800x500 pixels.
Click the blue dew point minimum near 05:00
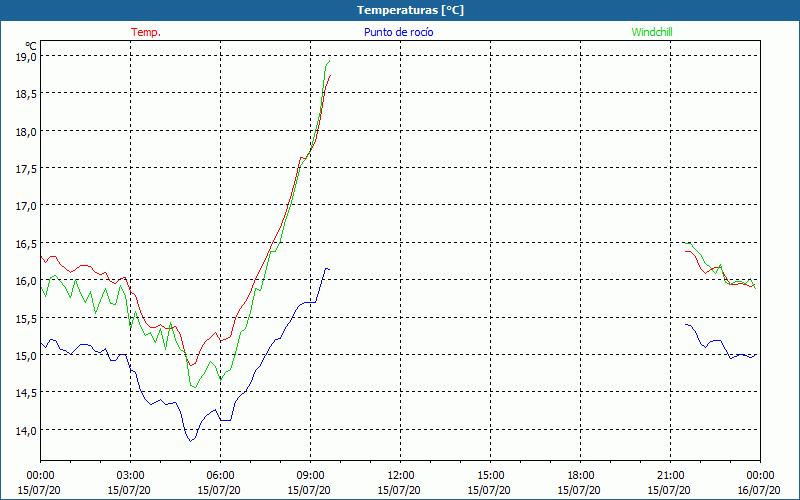(191, 441)
